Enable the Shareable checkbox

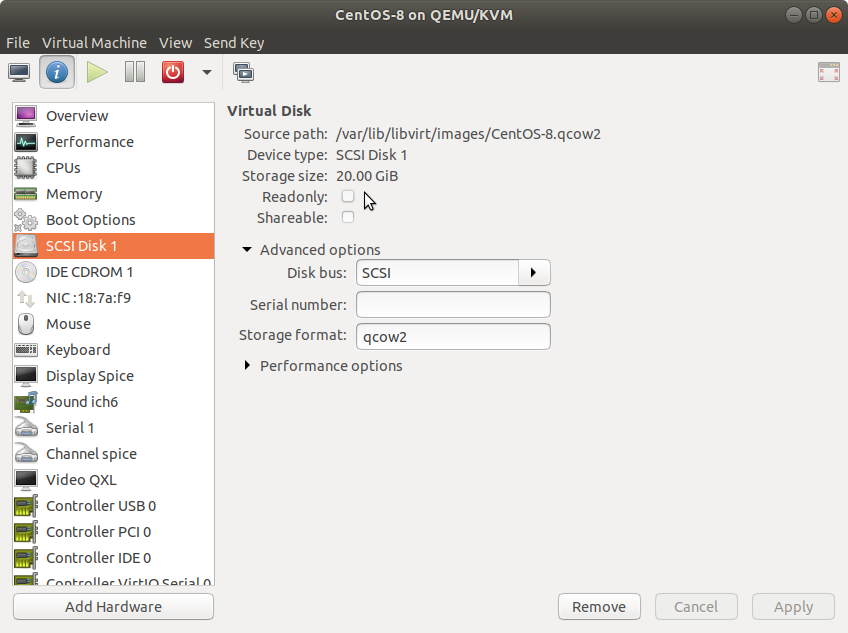348,217
